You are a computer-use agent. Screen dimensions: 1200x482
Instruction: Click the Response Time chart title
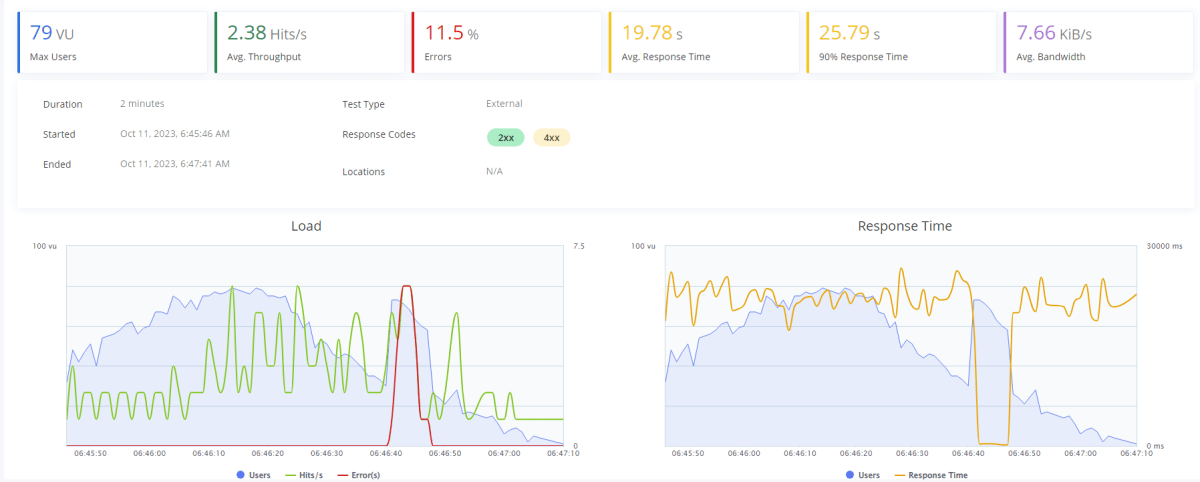tap(905, 226)
